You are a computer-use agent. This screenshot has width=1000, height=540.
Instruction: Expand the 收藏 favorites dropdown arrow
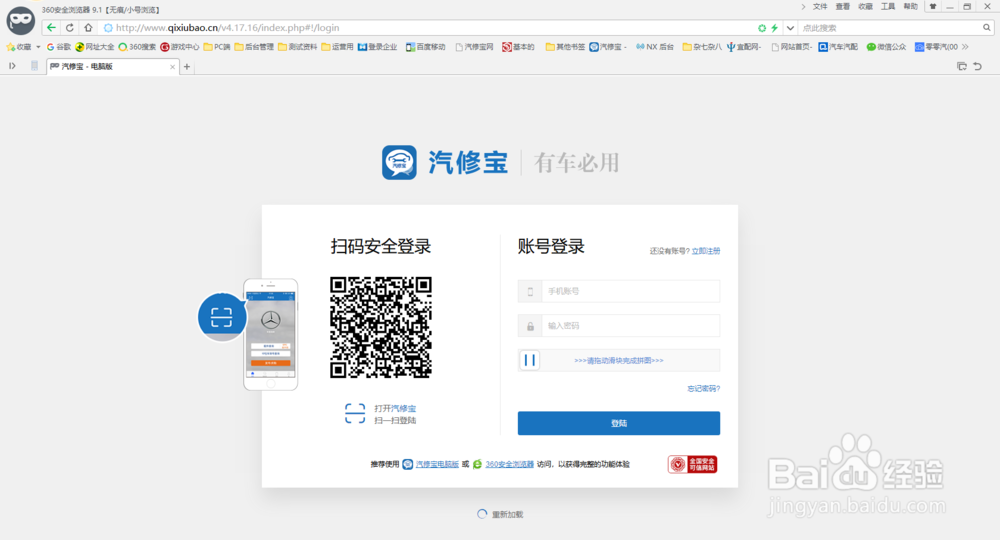tap(38, 47)
